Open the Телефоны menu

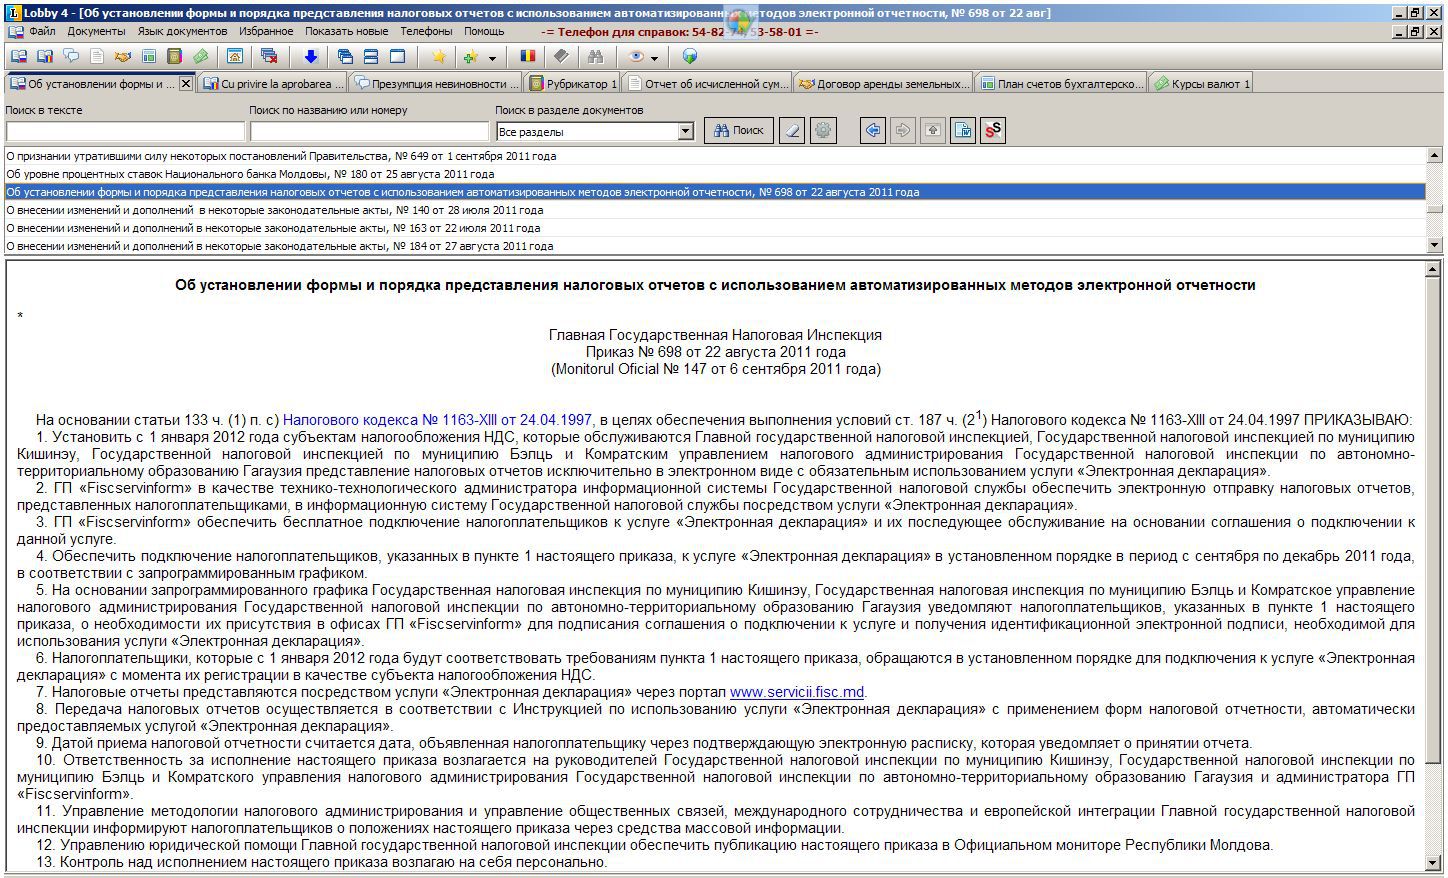pos(427,31)
